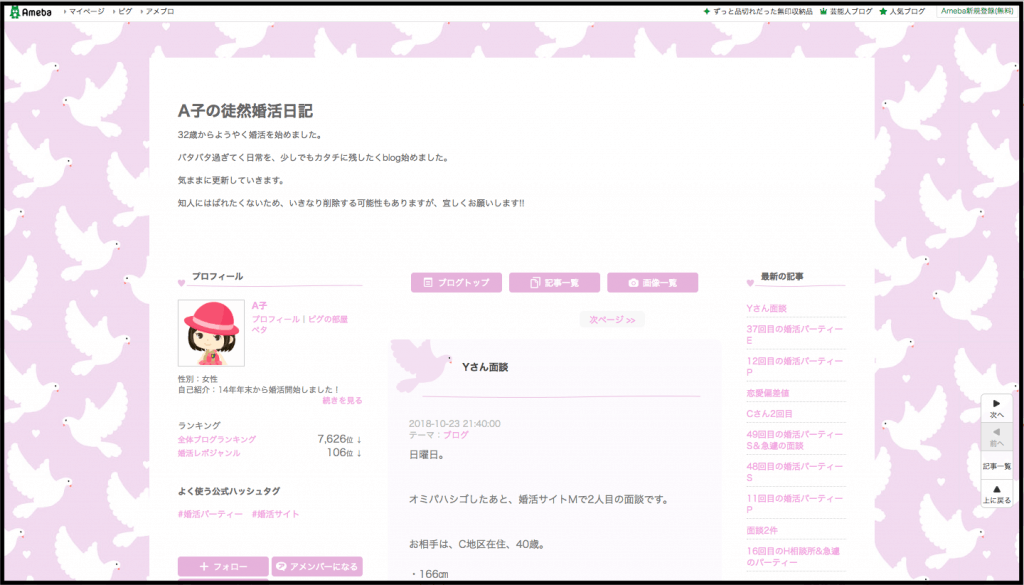Open the ブログトップ tab button

coord(456,283)
